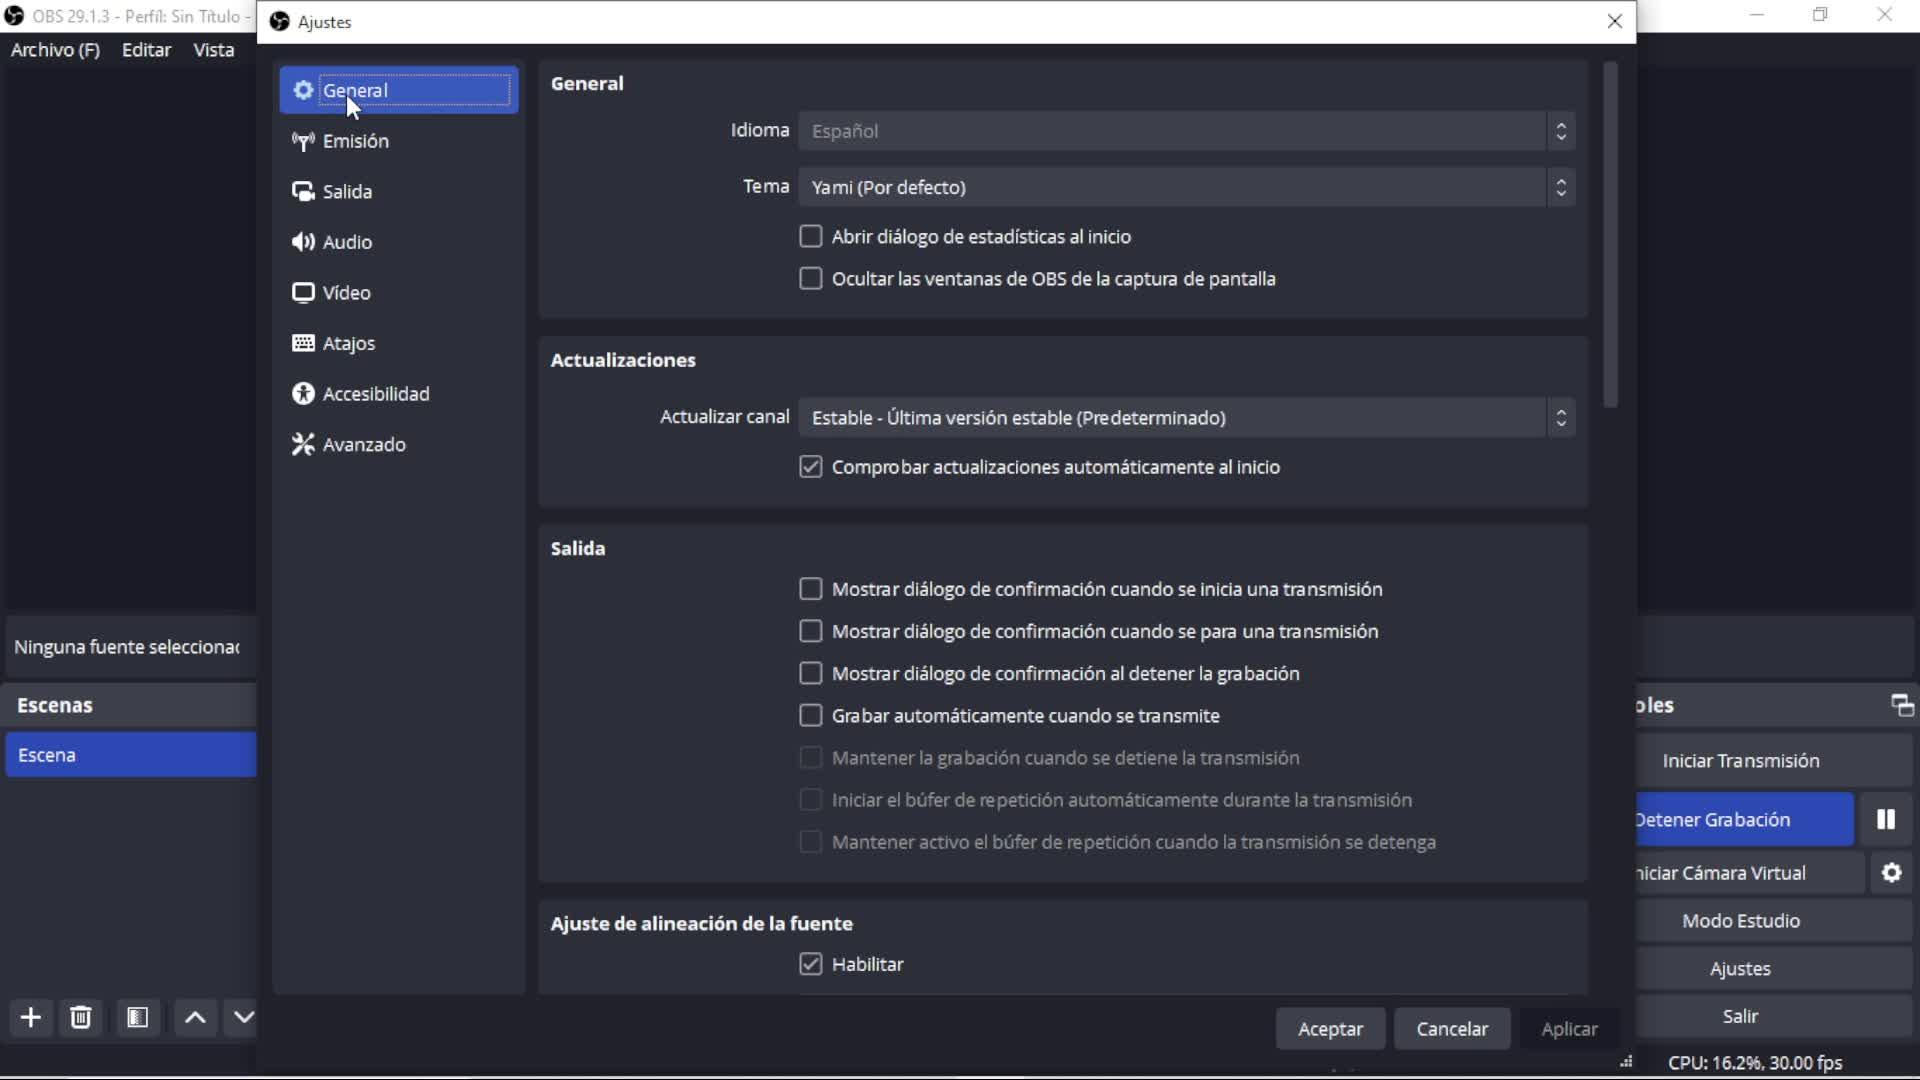Toggle record automatically when streaming
The height and width of the screenshot is (1080, 1920).
[x=810, y=716]
